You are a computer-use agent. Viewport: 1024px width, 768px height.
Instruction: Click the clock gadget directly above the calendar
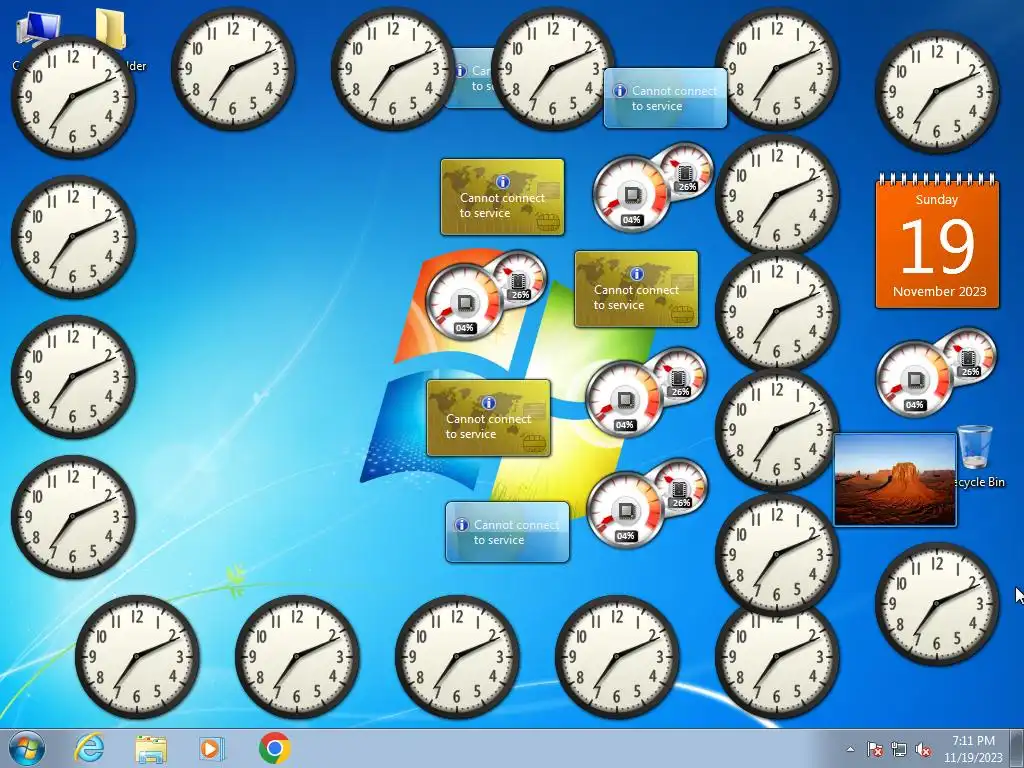937,92
